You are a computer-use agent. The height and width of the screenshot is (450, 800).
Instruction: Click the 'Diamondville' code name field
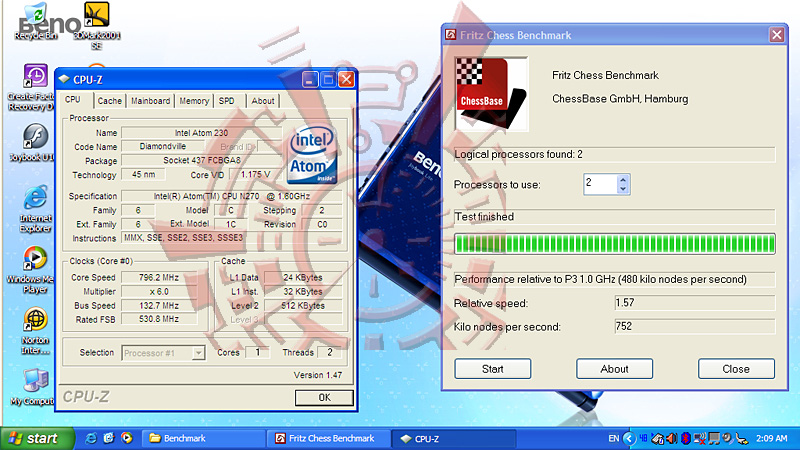tap(163, 146)
